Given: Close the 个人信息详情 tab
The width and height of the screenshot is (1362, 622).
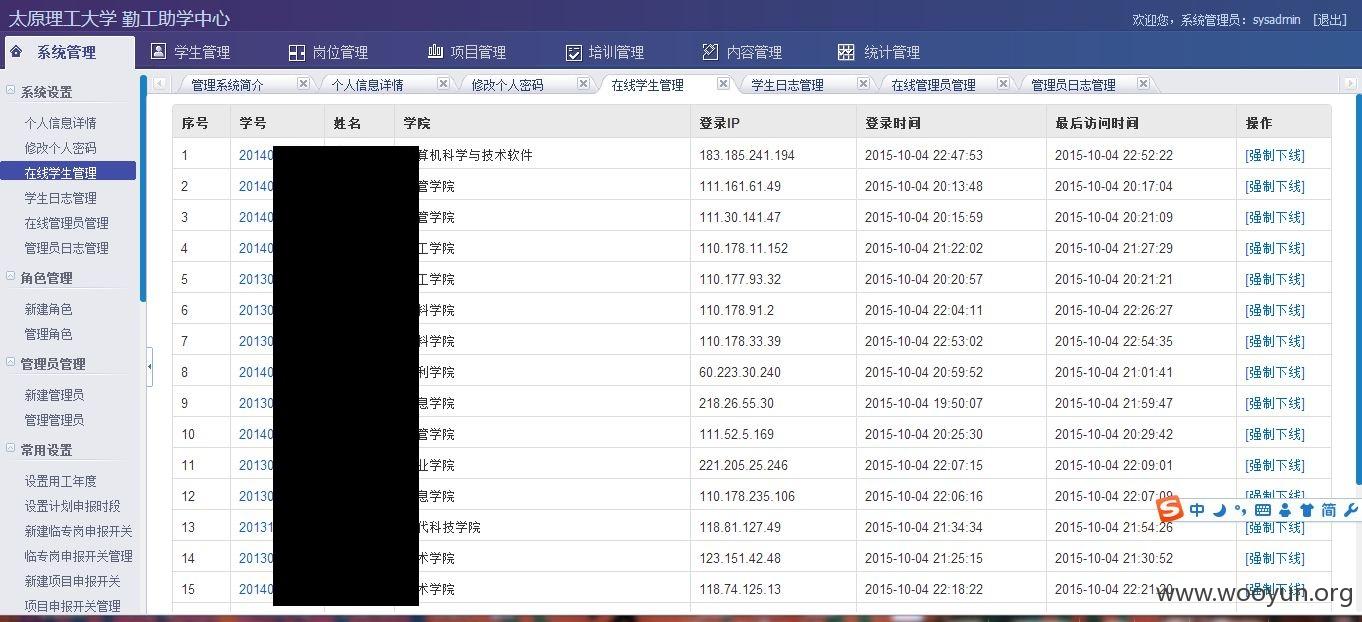Looking at the screenshot, I should pos(443,84).
